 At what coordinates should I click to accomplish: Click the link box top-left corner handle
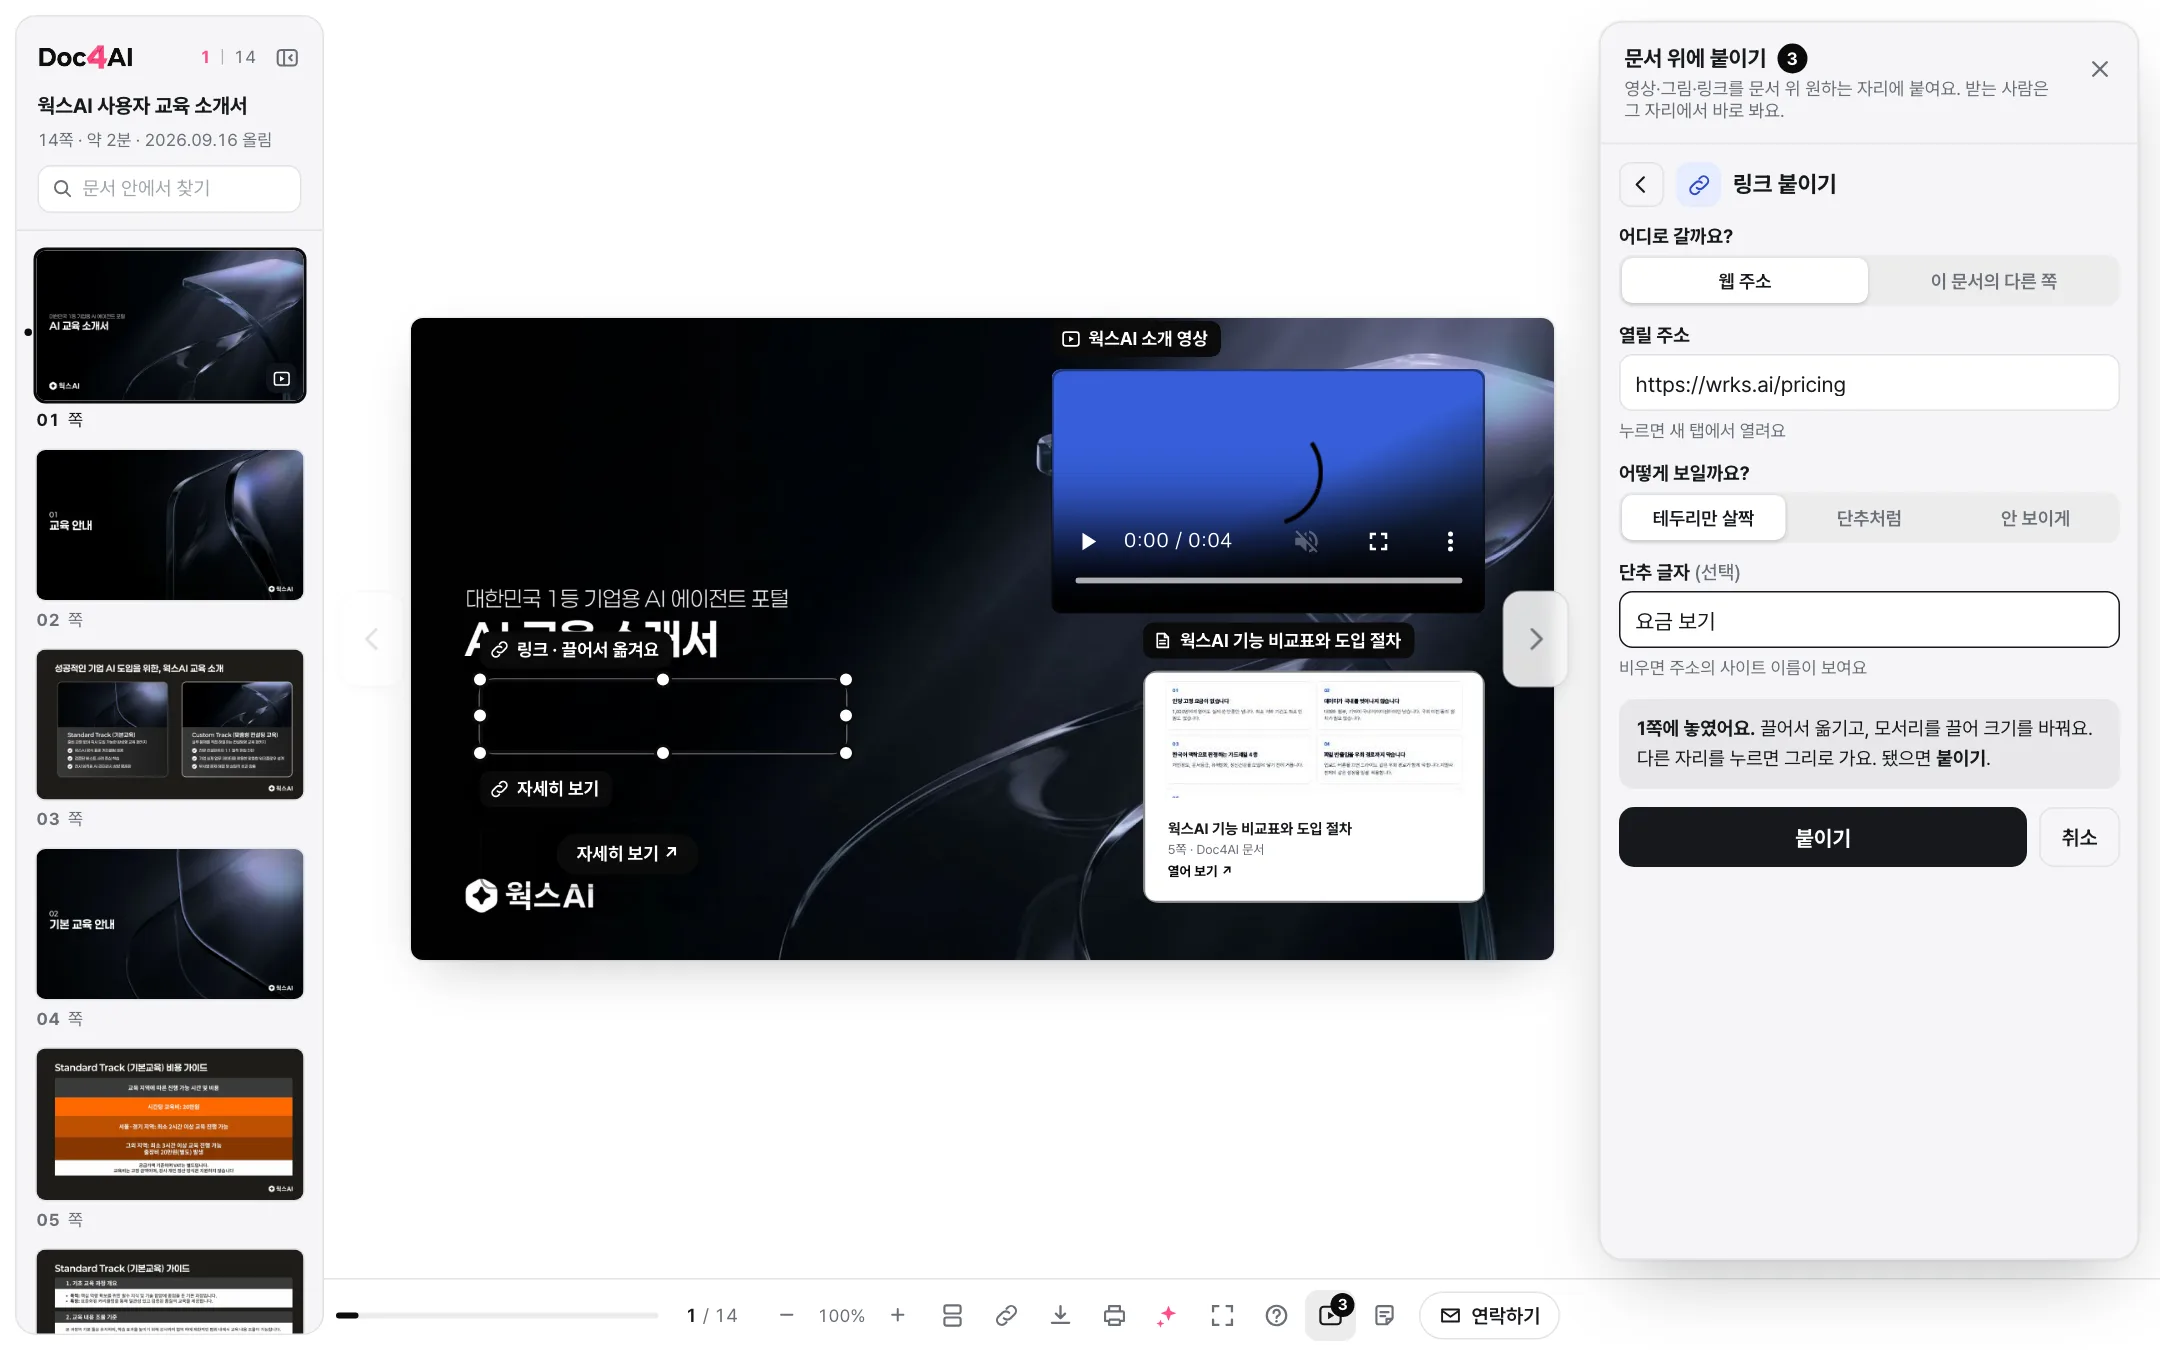click(480, 680)
